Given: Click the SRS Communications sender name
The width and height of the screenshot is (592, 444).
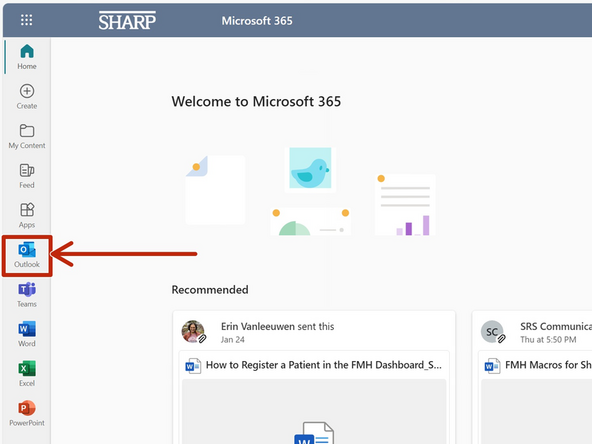Looking at the screenshot, I should point(556,326).
